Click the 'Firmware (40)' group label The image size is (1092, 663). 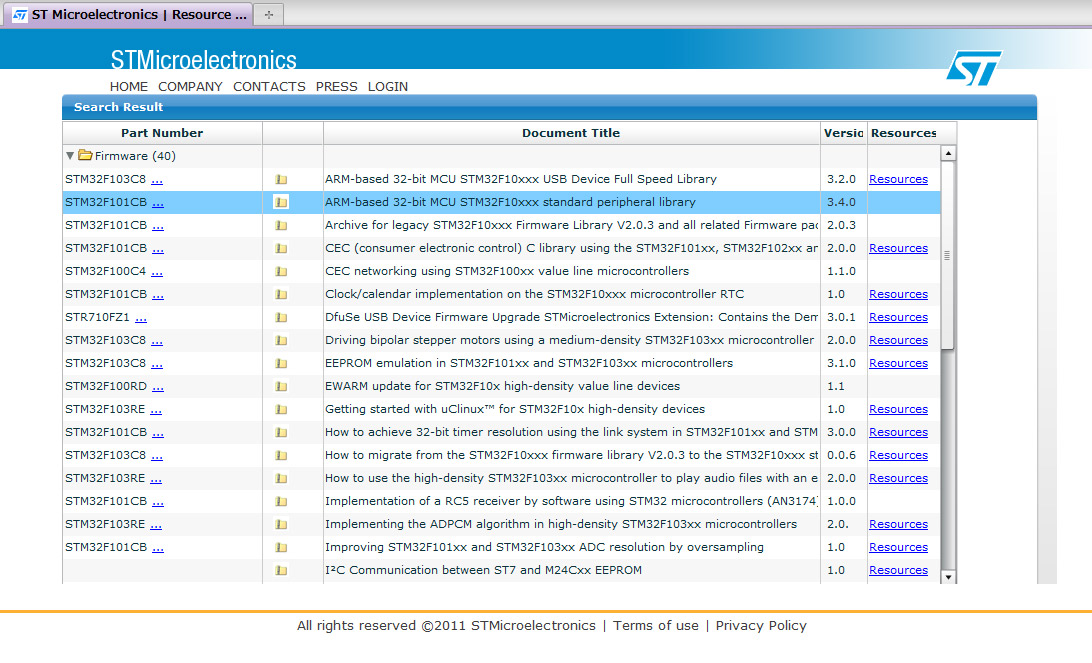pos(135,156)
